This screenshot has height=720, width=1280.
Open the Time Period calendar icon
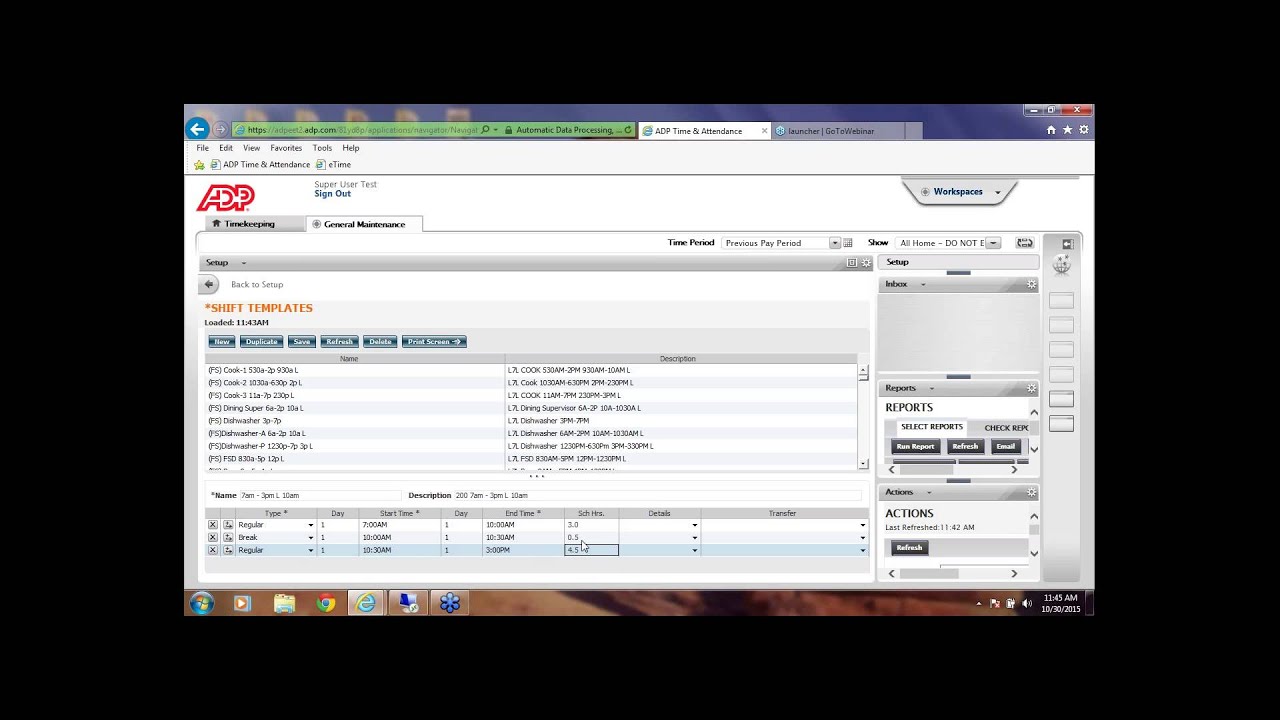(x=848, y=243)
